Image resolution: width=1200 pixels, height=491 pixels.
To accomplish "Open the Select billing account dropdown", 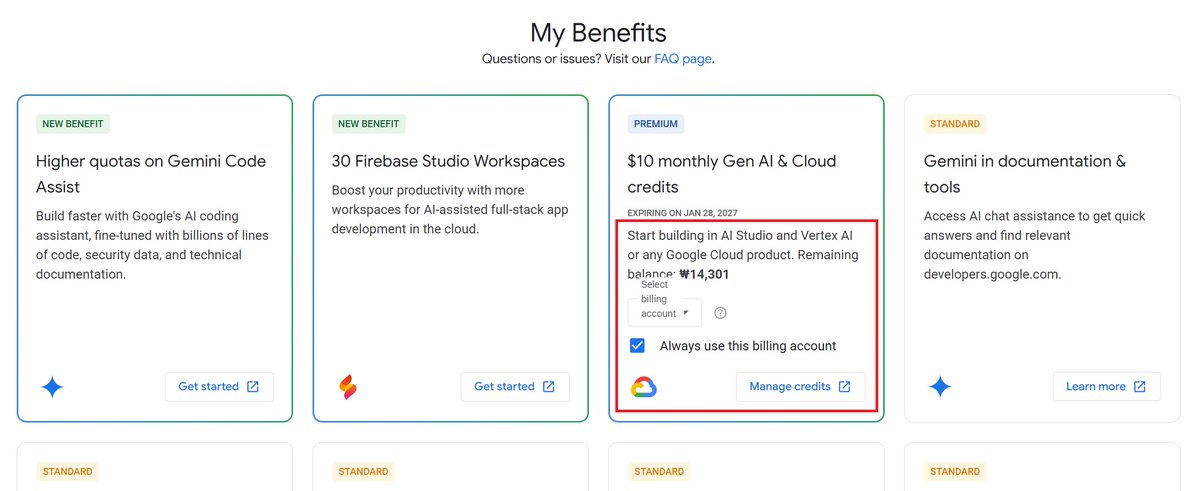I will 665,312.
